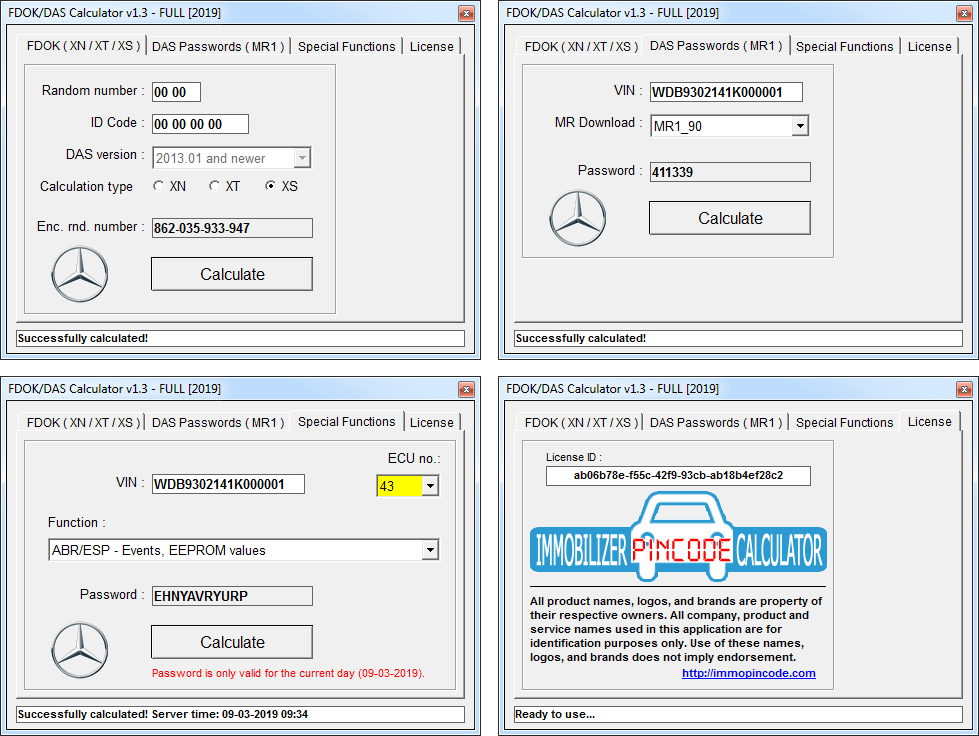The image size is (979, 736).
Task: Close the bottom-right License window
Action: pos(964,390)
